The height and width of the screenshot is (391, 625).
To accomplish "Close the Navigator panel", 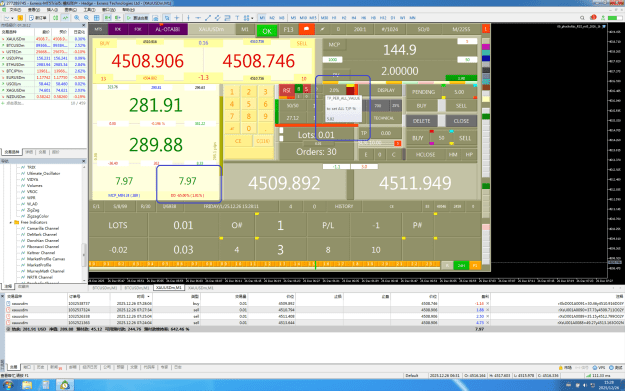I will (84, 161).
